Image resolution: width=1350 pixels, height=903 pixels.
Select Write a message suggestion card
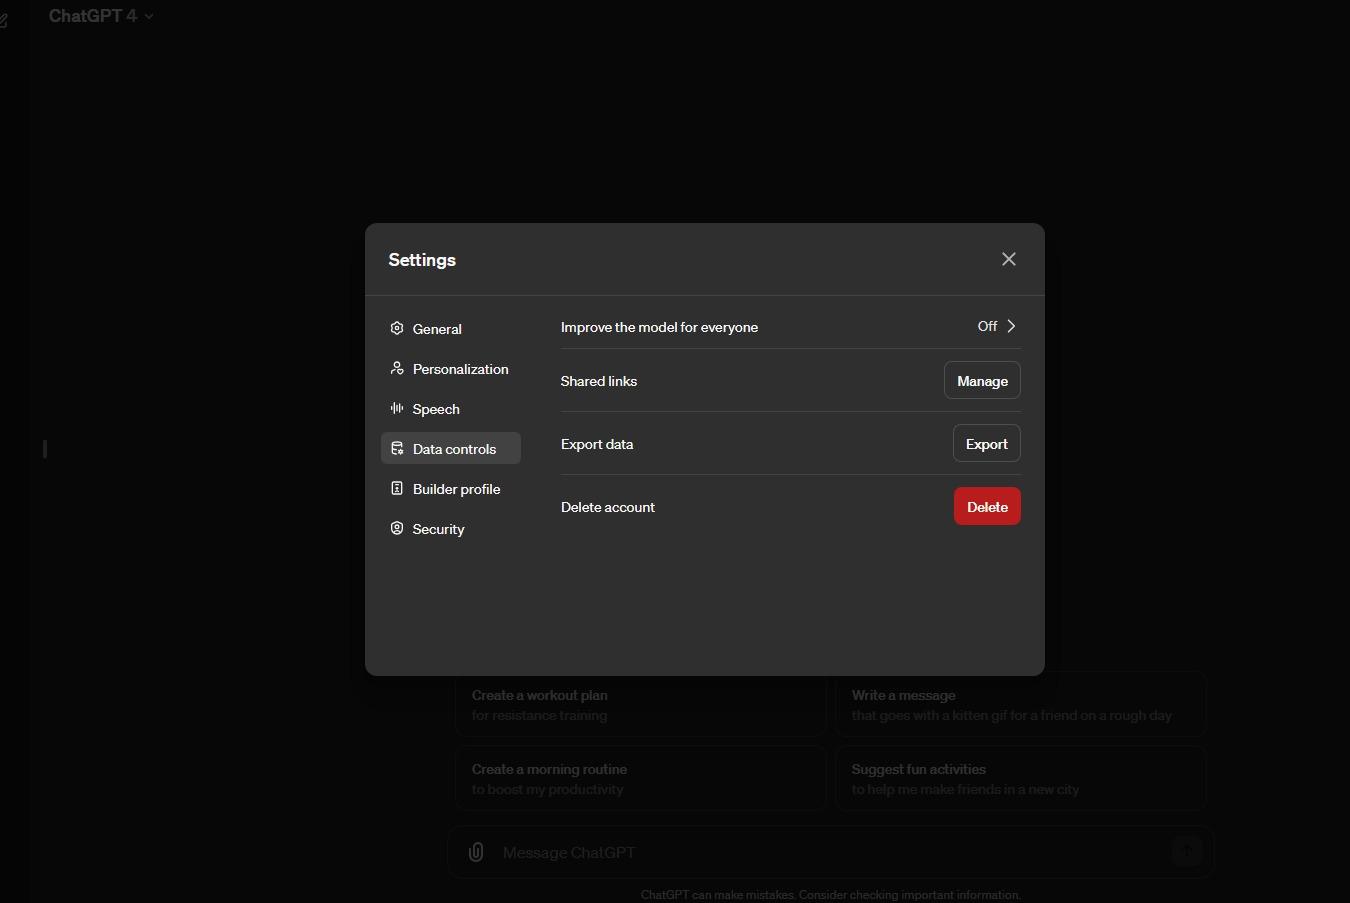tap(1021, 704)
